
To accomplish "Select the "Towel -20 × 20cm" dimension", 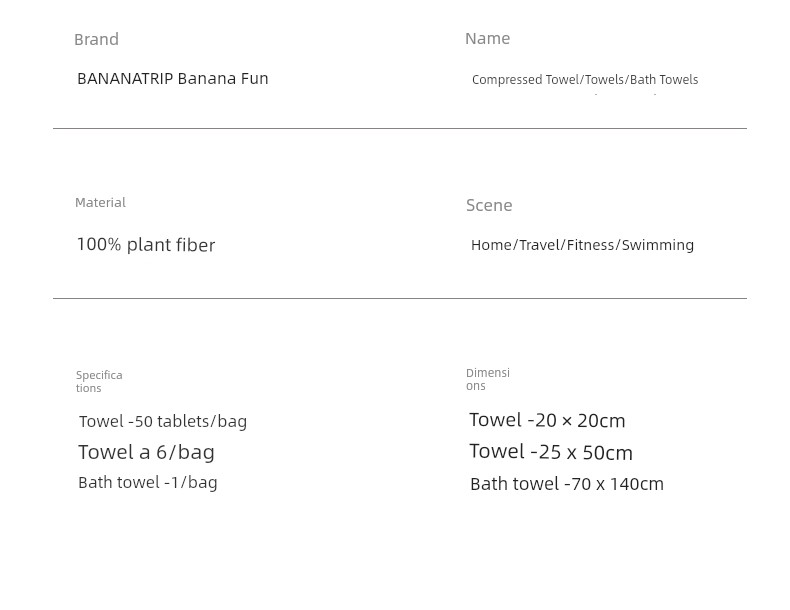I will click(x=547, y=421).
